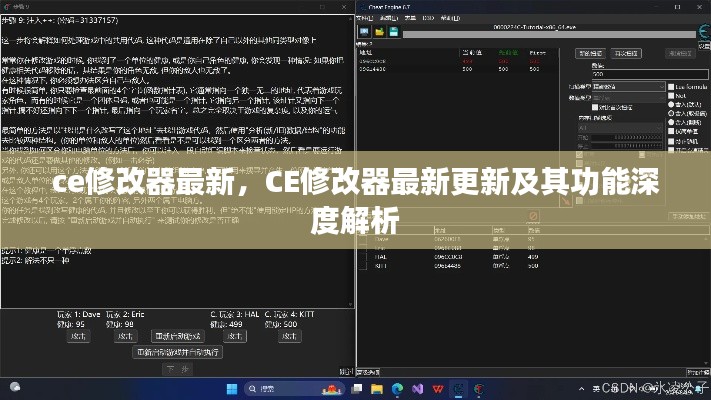Click the green previous value column header
This screenshot has height=400, width=711.
click(x=508, y=53)
